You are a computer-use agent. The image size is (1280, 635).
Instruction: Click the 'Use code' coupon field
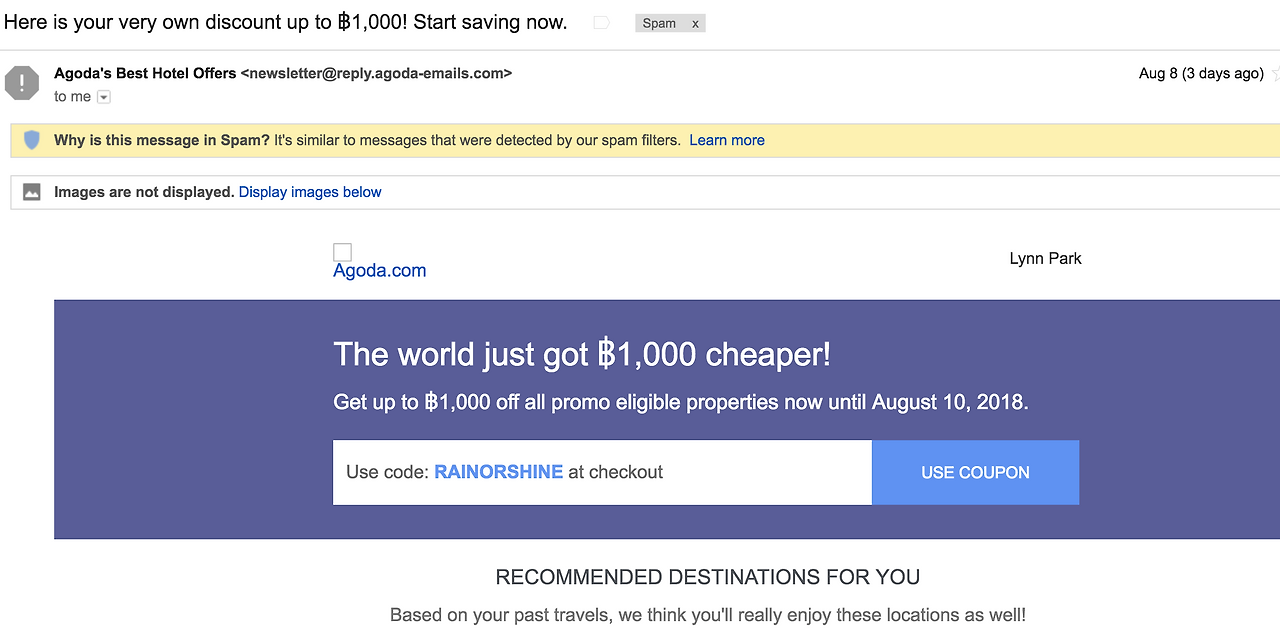pos(602,472)
